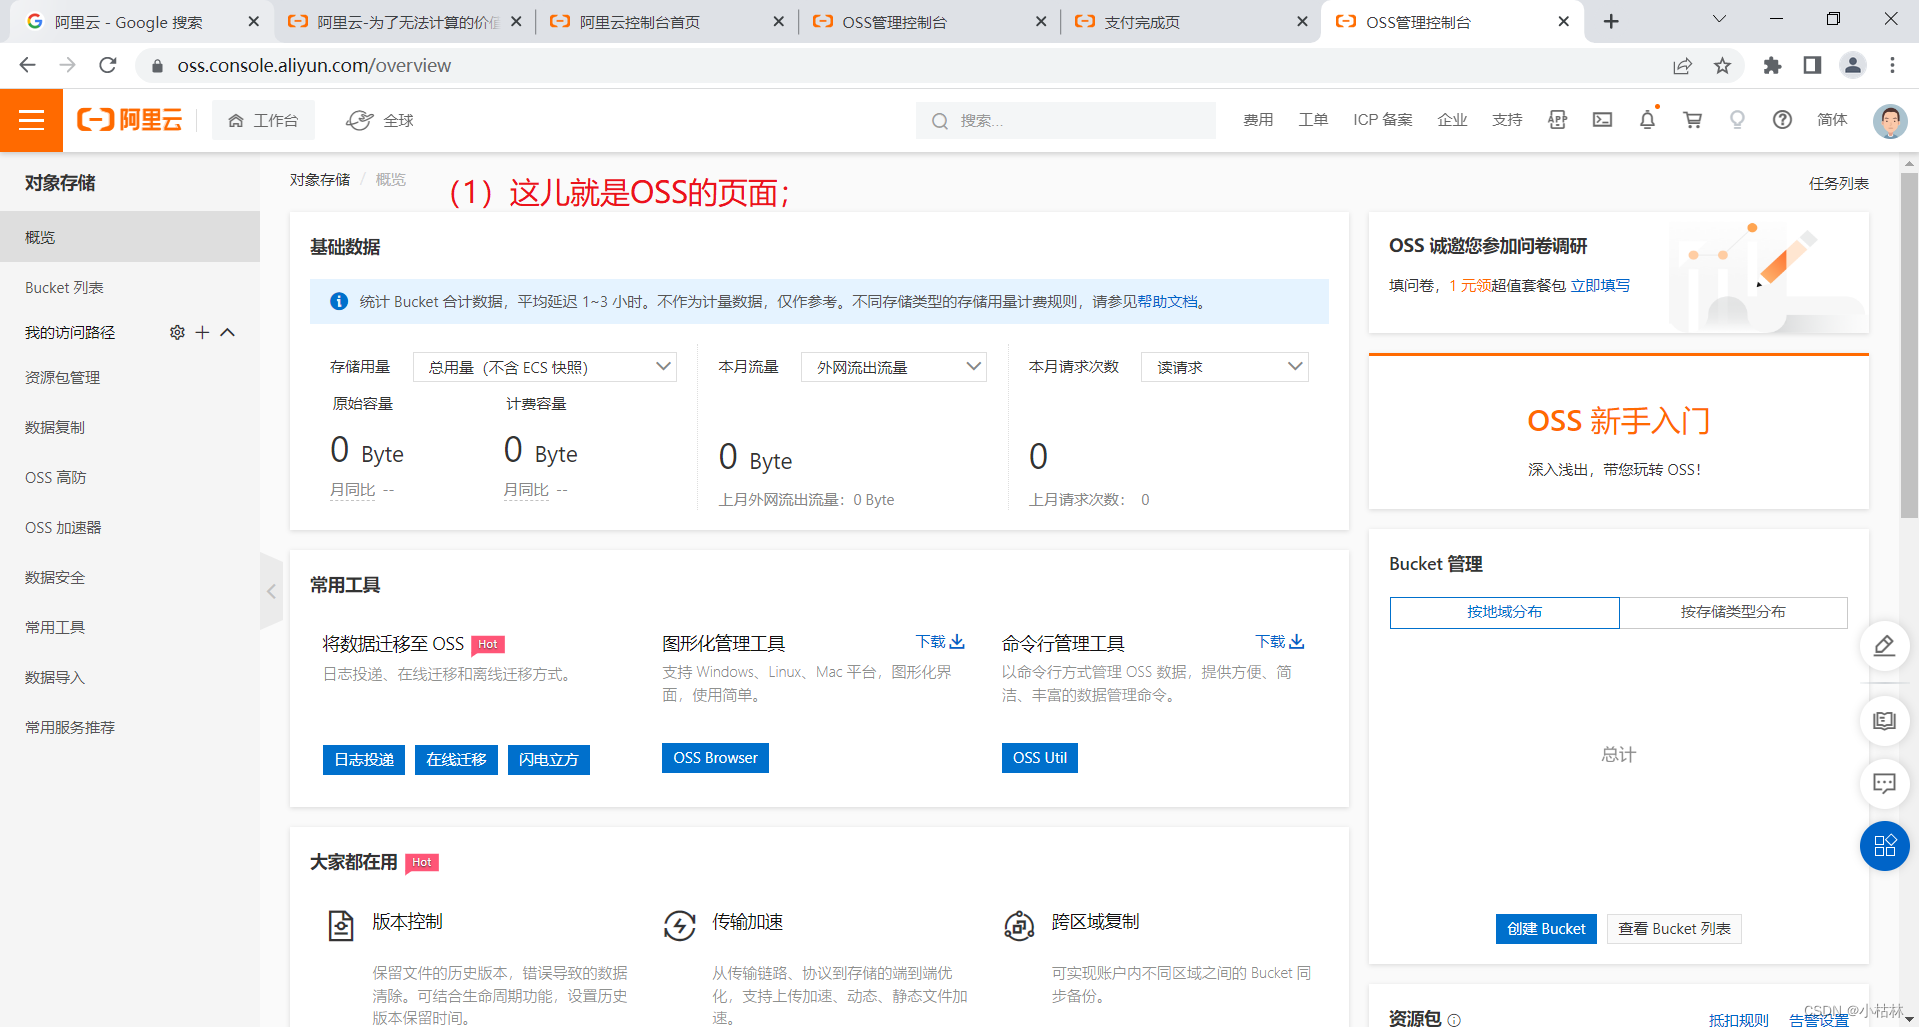The width and height of the screenshot is (1919, 1027).
Task: Click the Aliyun logo
Action: coord(130,120)
